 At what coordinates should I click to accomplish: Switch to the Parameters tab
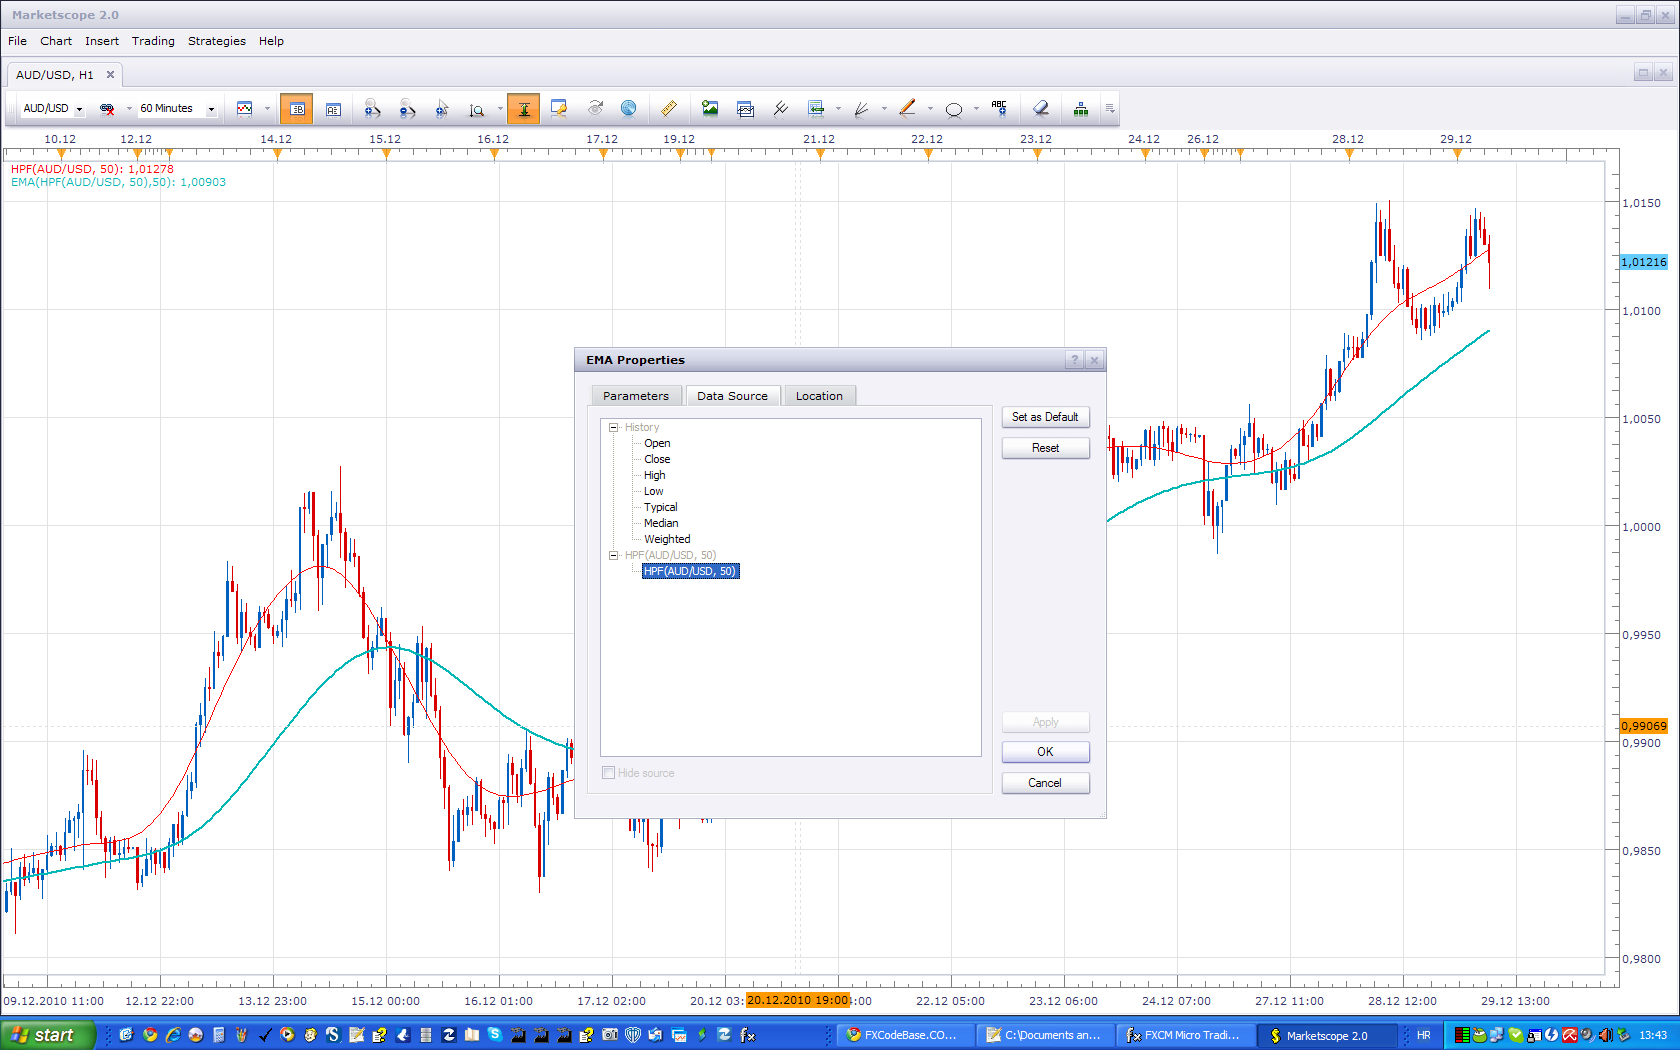[x=636, y=396]
